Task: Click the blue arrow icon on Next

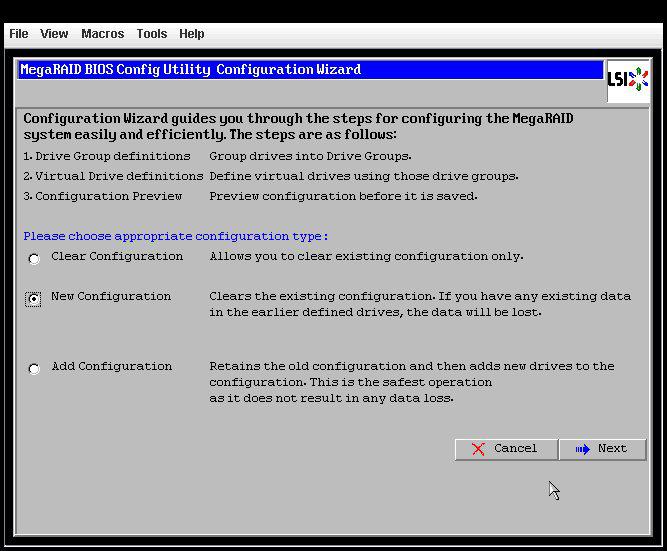Action: coord(583,449)
